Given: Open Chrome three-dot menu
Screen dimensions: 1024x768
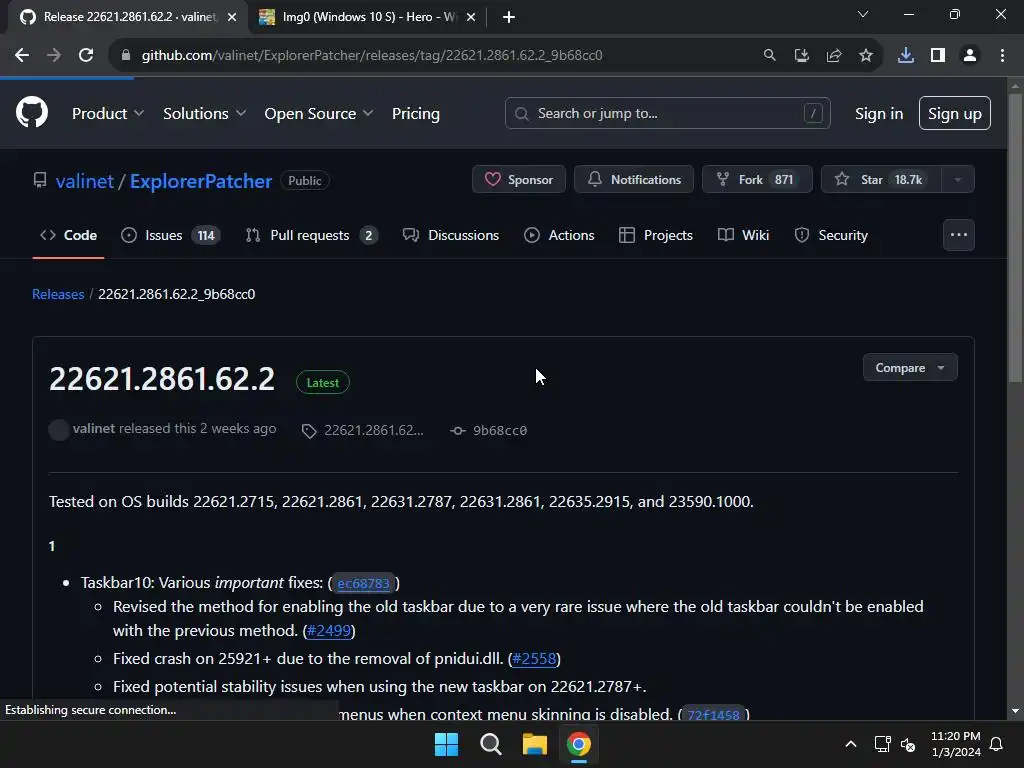Looking at the screenshot, I should 1002,56.
